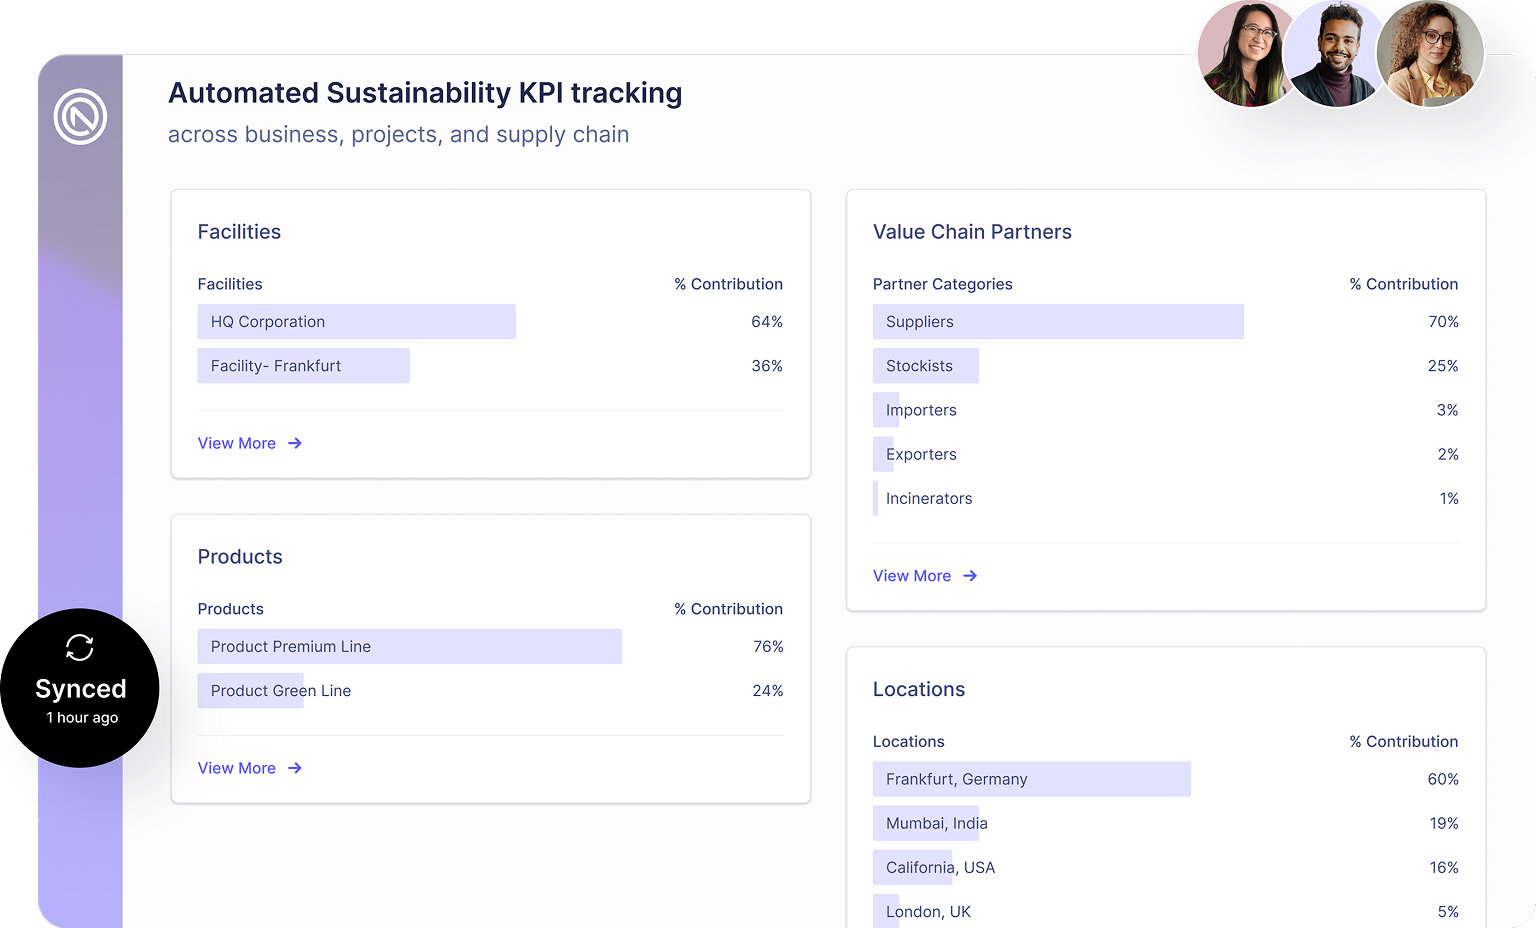
Task: Click % Contribution header in Locations card
Action: (x=1404, y=741)
